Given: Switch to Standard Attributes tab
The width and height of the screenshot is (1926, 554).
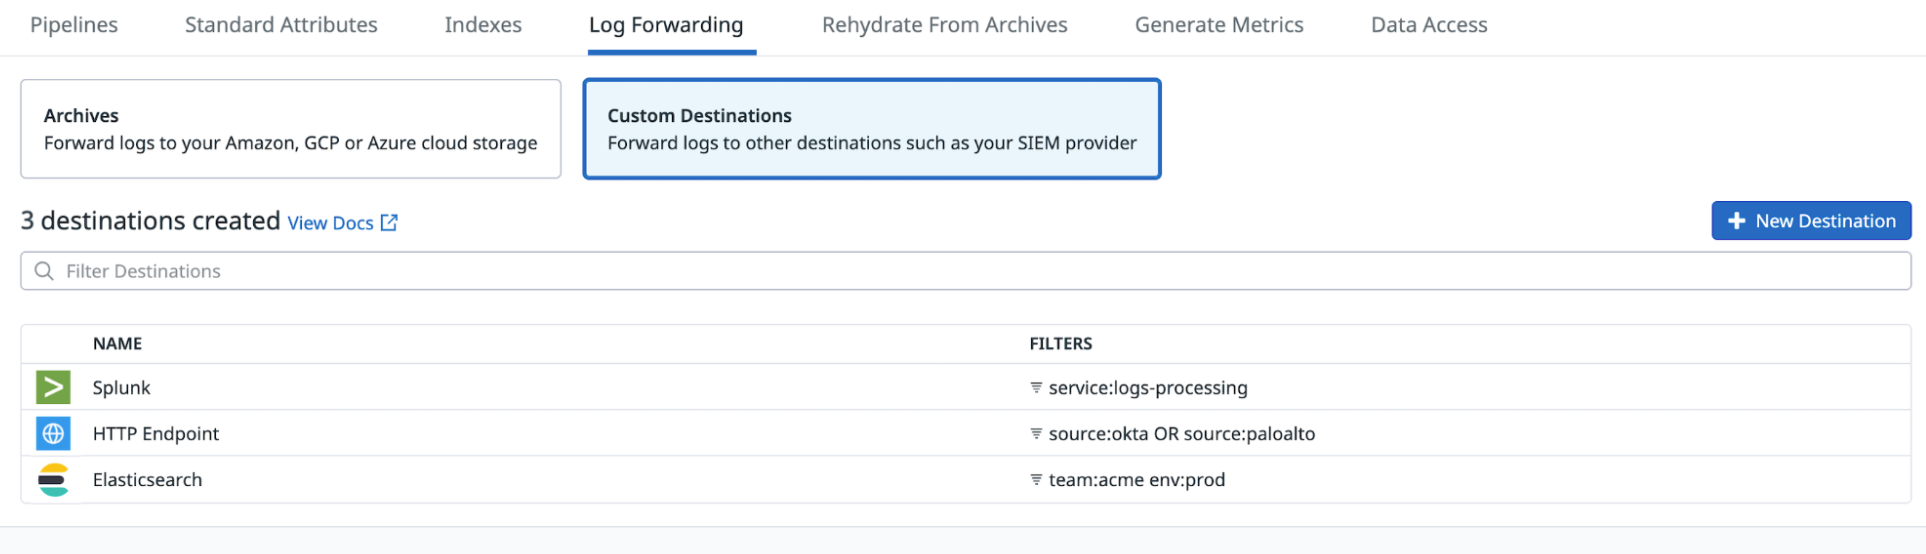Looking at the screenshot, I should [281, 25].
